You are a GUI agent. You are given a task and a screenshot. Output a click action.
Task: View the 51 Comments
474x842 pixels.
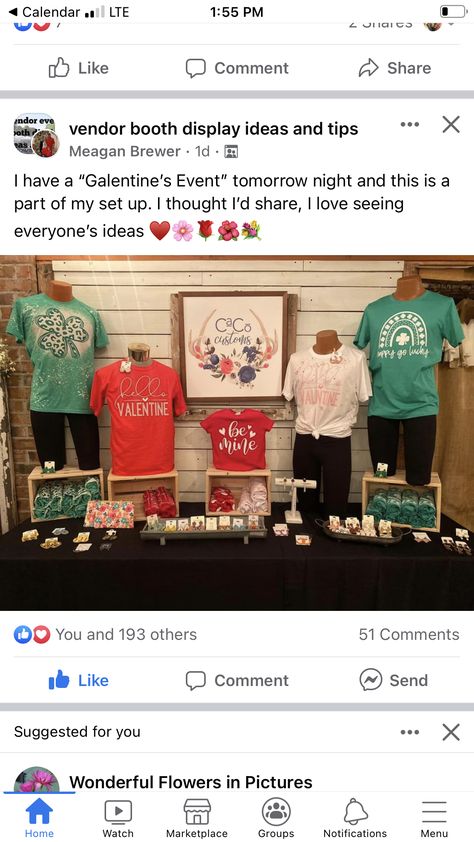pyautogui.click(x=409, y=634)
